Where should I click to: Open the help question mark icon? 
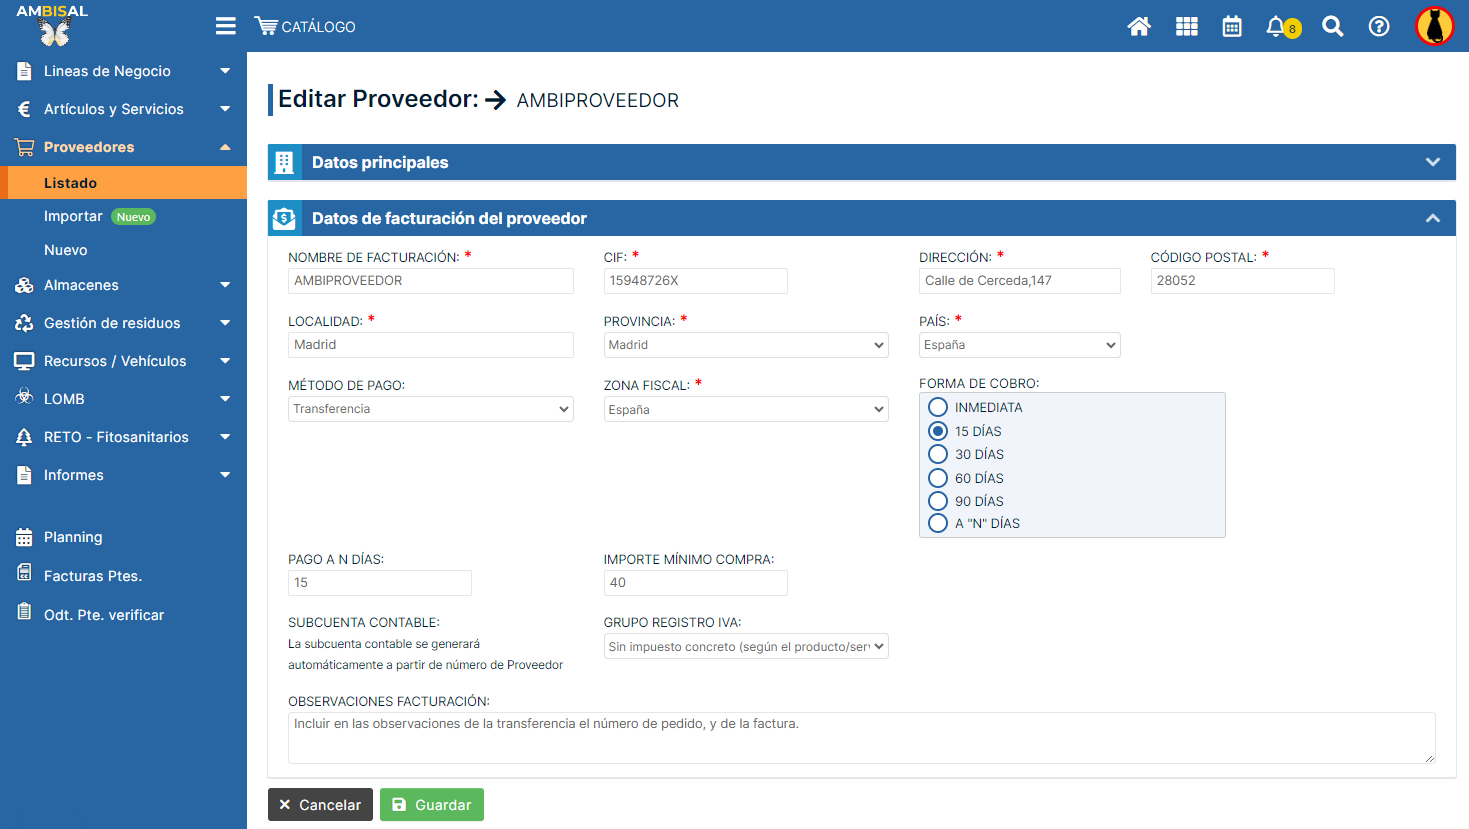pos(1379,27)
